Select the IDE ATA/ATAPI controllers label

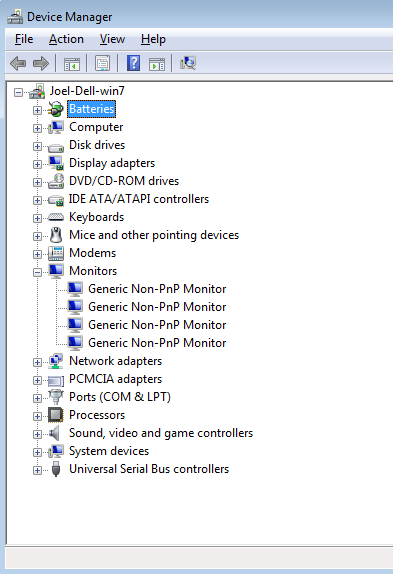[x=139, y=199]
